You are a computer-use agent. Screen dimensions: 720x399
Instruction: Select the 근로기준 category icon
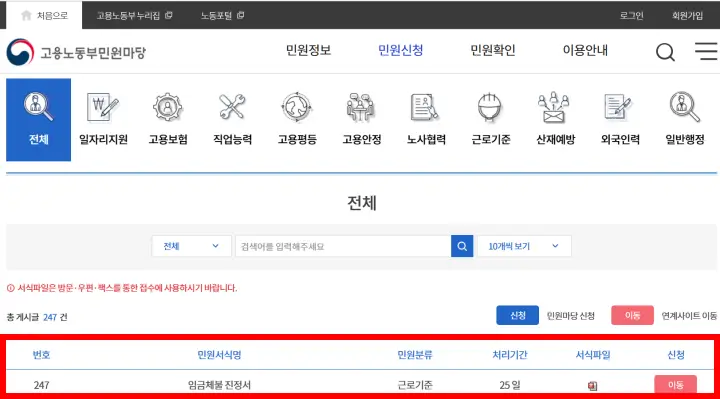click(x=491, y=119)
